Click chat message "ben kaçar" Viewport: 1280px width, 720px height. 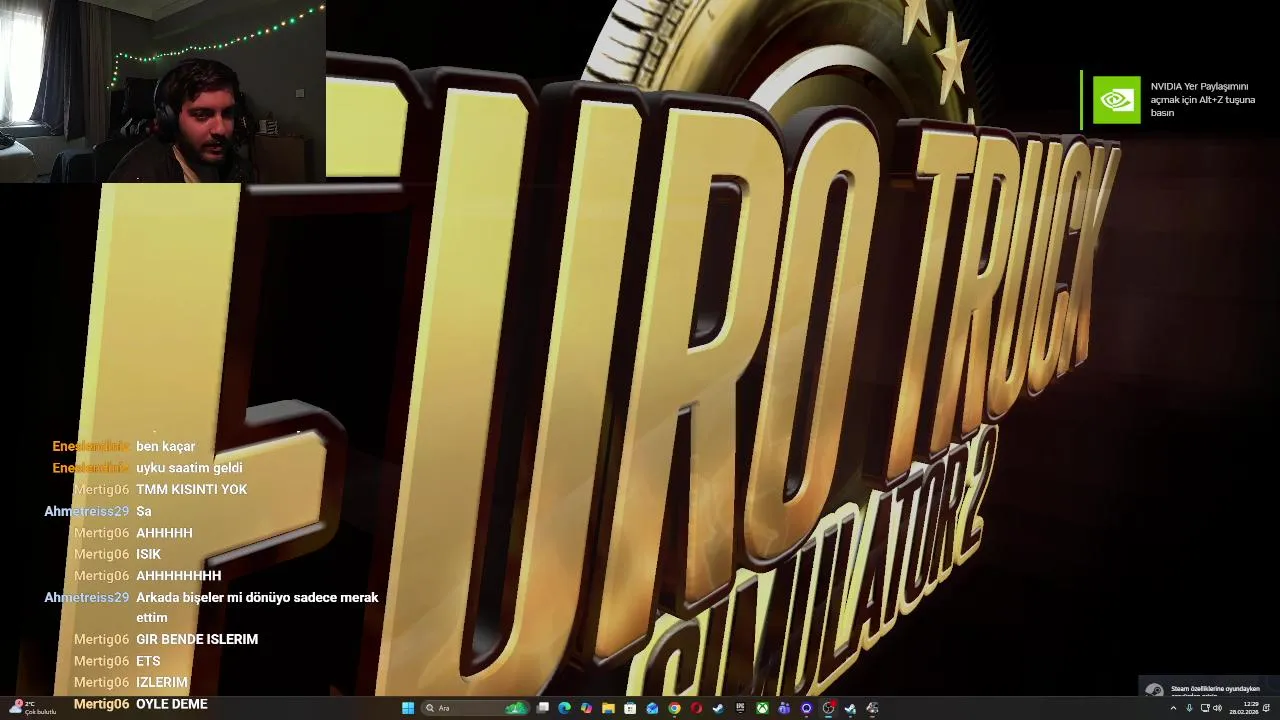coord(166,446)
